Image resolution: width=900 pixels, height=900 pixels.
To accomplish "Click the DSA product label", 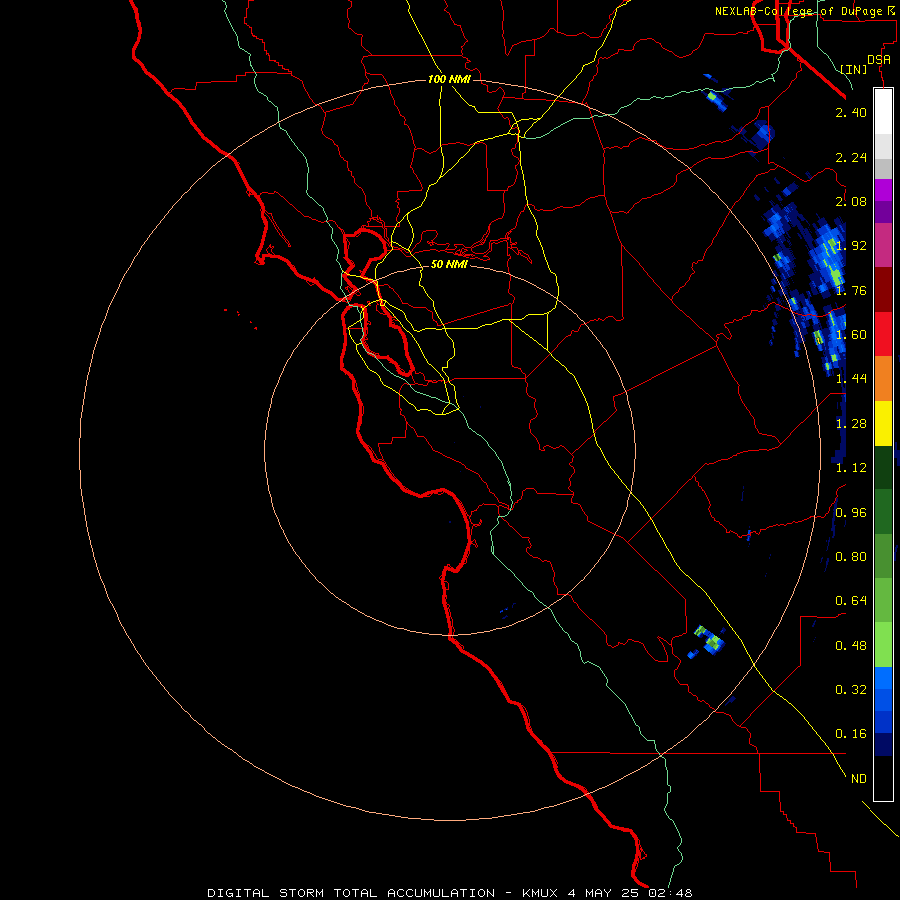I will point(879,60).
